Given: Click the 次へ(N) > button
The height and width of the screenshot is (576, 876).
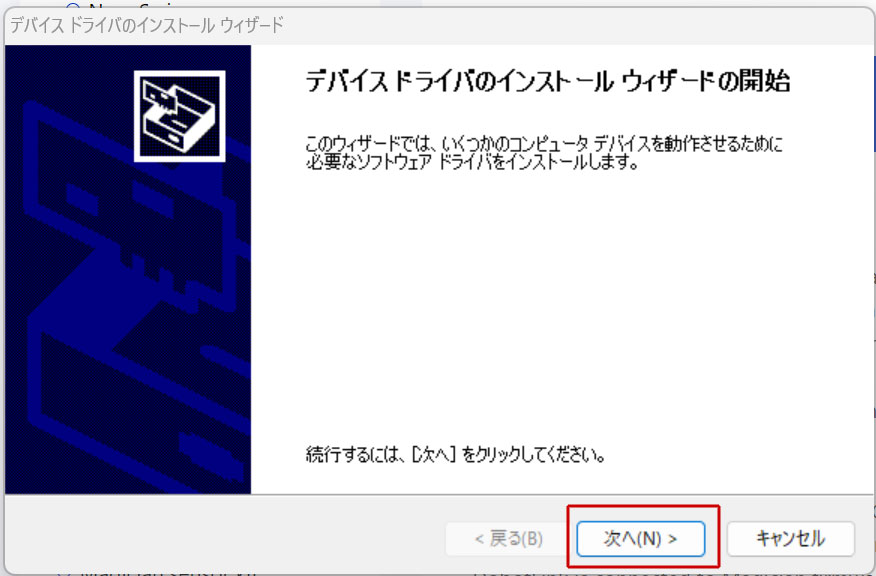Looking at the screenshot, I should (x=641, y=538).
